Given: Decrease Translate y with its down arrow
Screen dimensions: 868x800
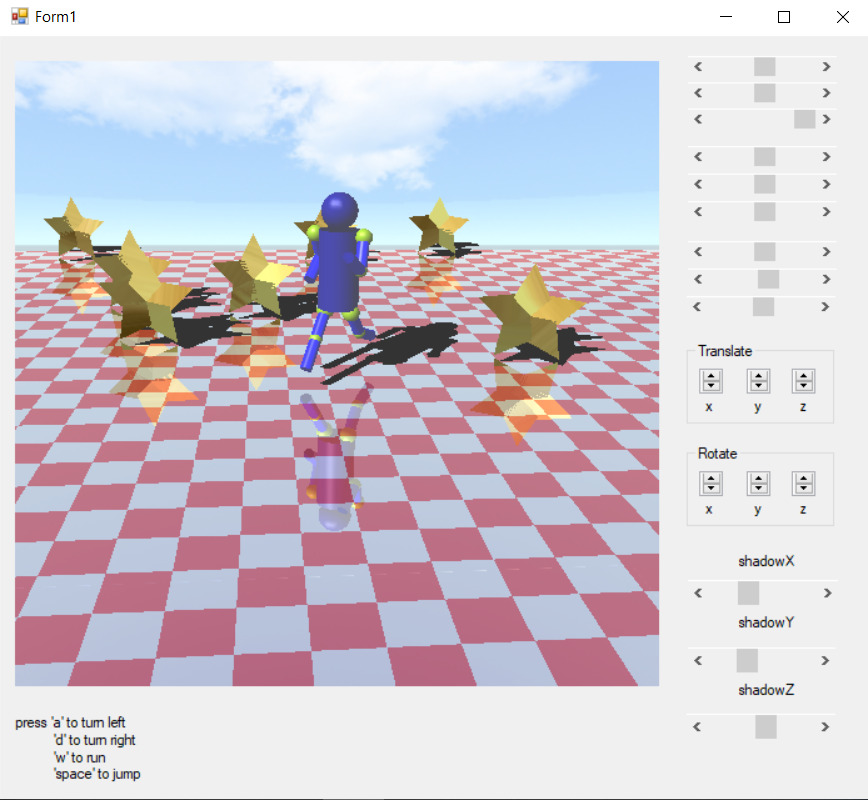Looking at the screenshot, I should click(x=758, y=386).
